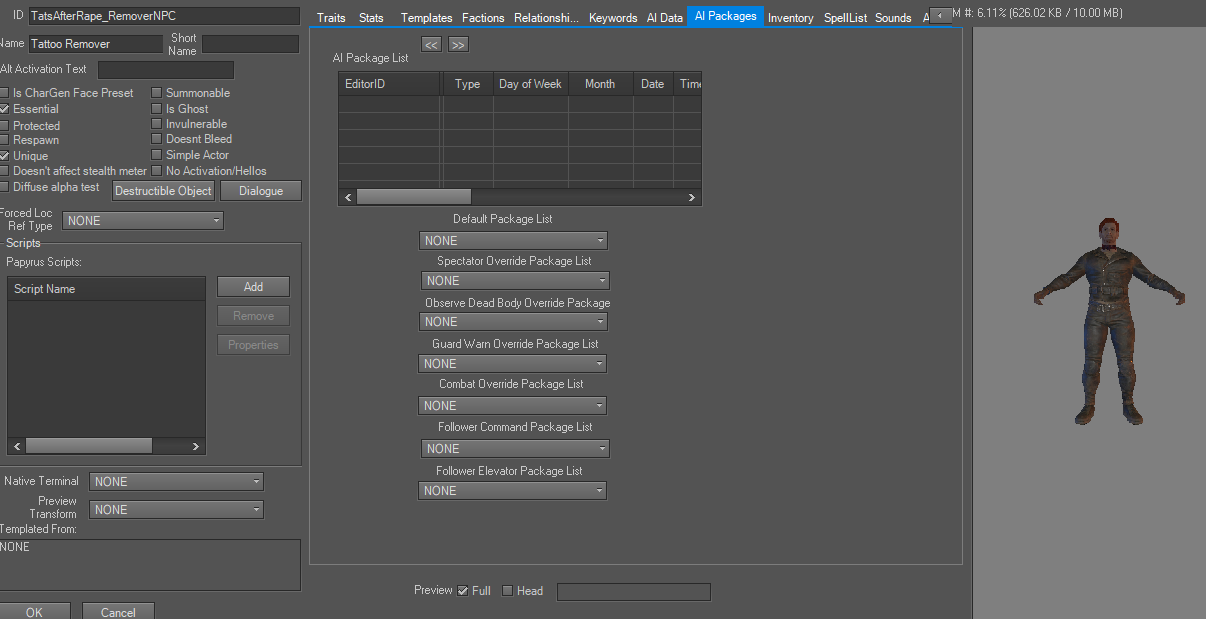
Task: Click the NPC preview model
Action: click(x=1109, y=321)
